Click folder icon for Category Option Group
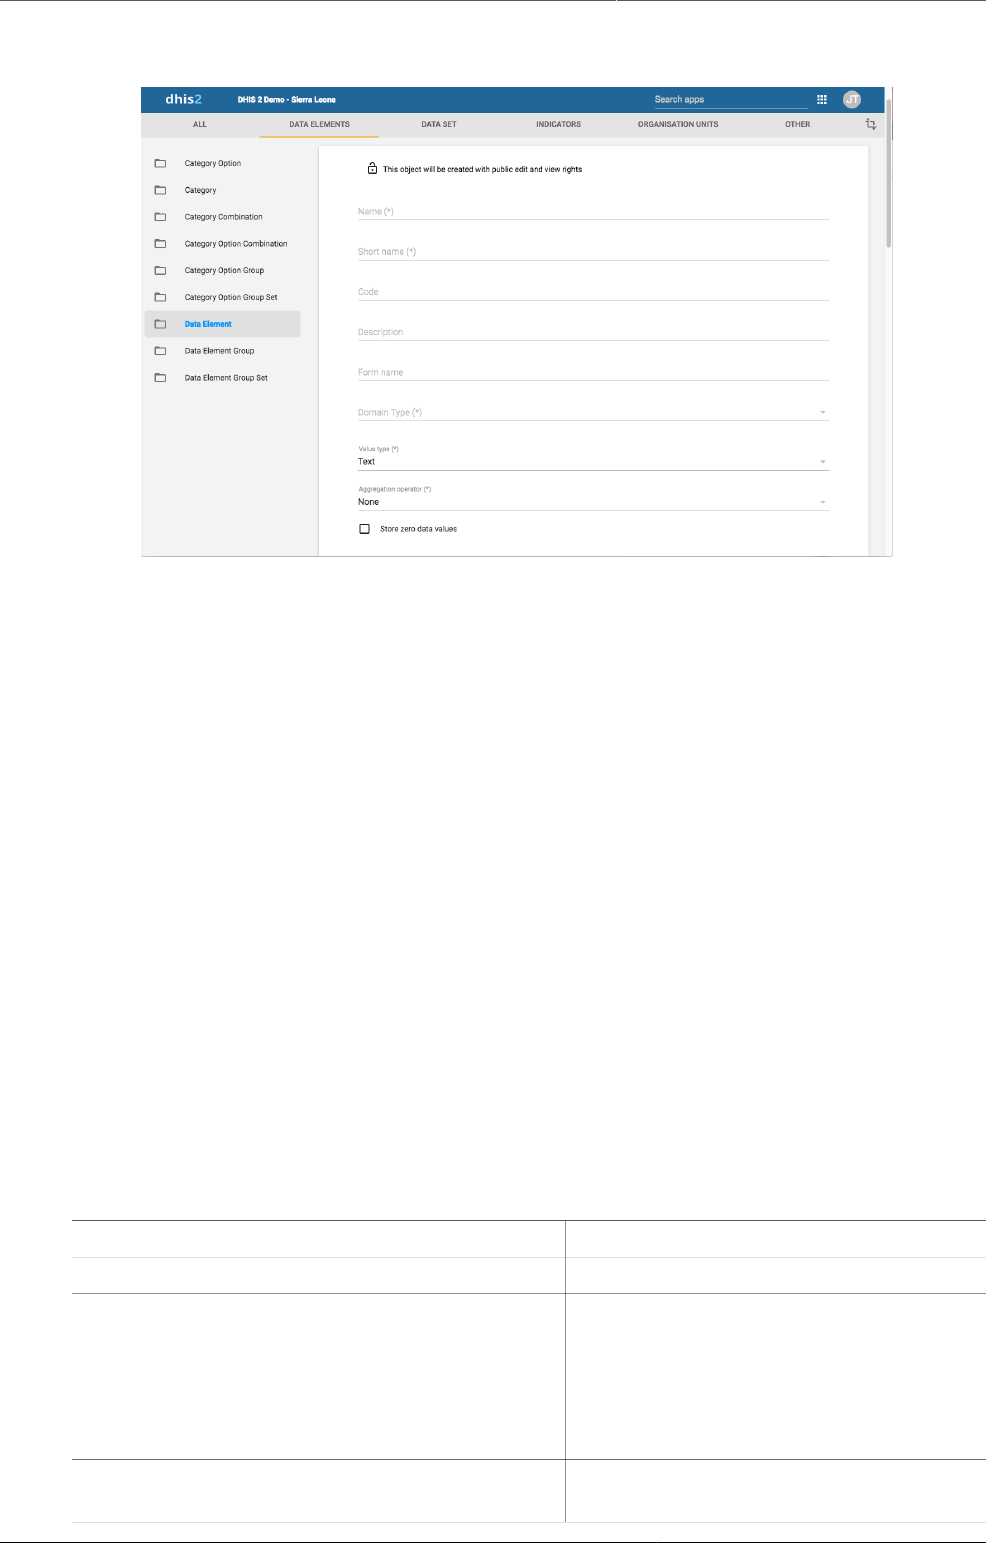The height and width of the screenshot is (1543, 986). 160,270
